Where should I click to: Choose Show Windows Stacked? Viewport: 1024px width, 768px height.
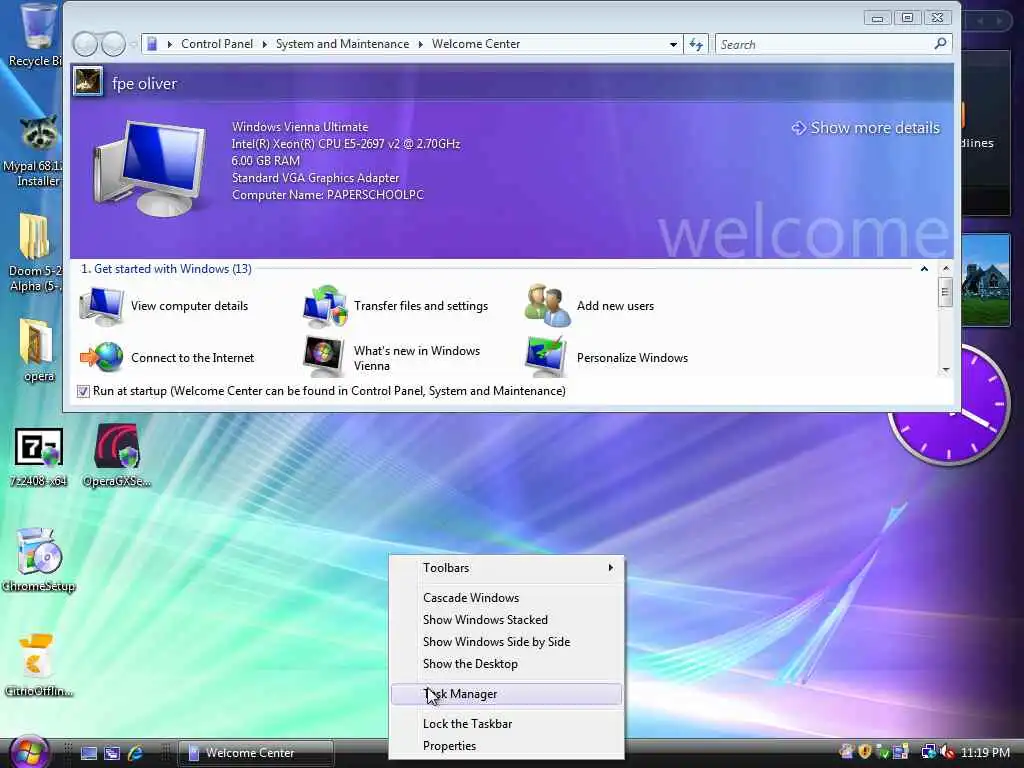[506, 620]
